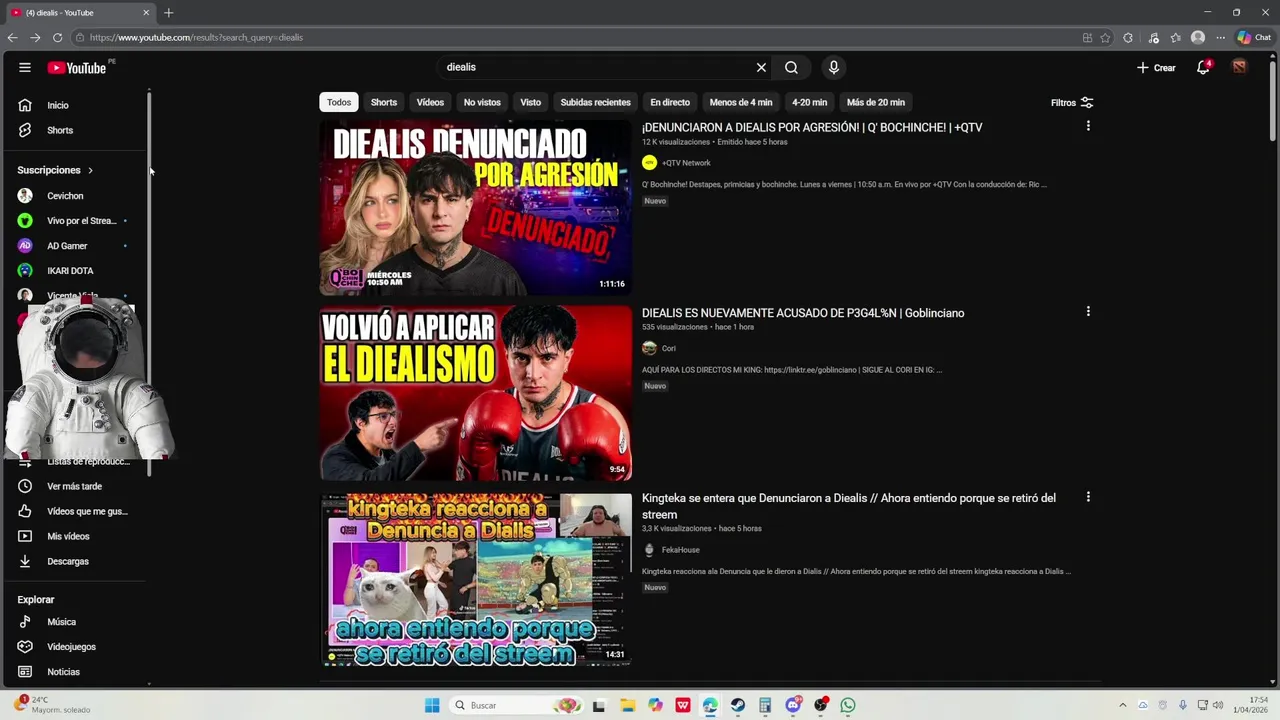
Task: Select the Menos de 4 min chip
Action: tap(741, 102)
